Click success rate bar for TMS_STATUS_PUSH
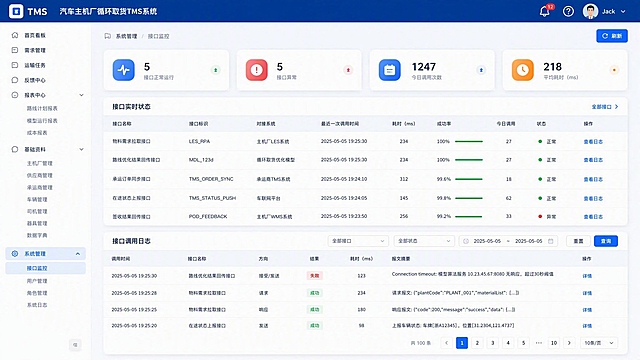The width and height of the screenshot is (640, 360). pos(469,198)
